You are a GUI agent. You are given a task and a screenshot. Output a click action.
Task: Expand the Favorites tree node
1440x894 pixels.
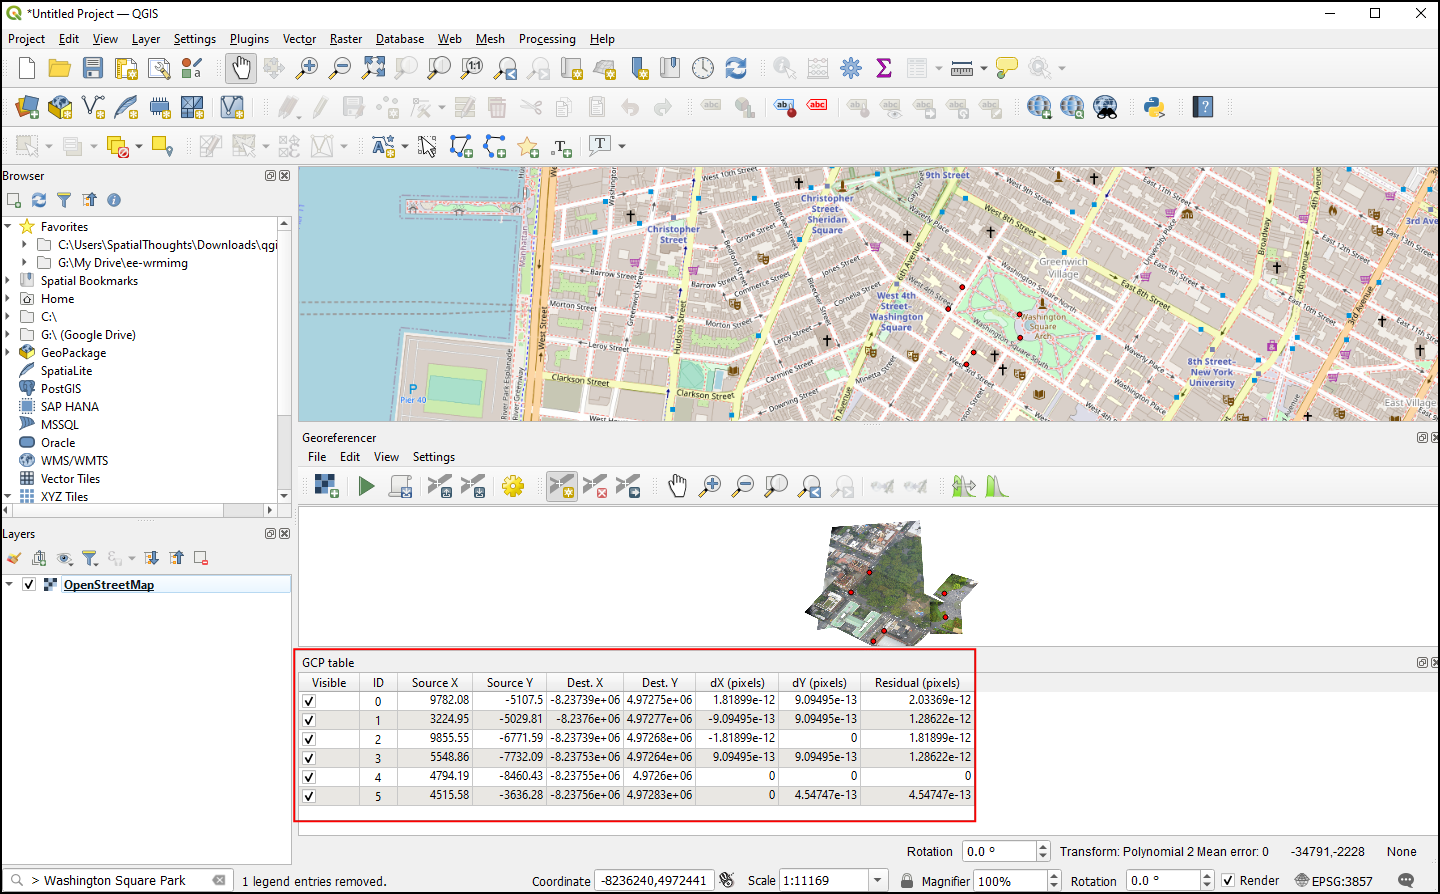click(x=8, y=227)
